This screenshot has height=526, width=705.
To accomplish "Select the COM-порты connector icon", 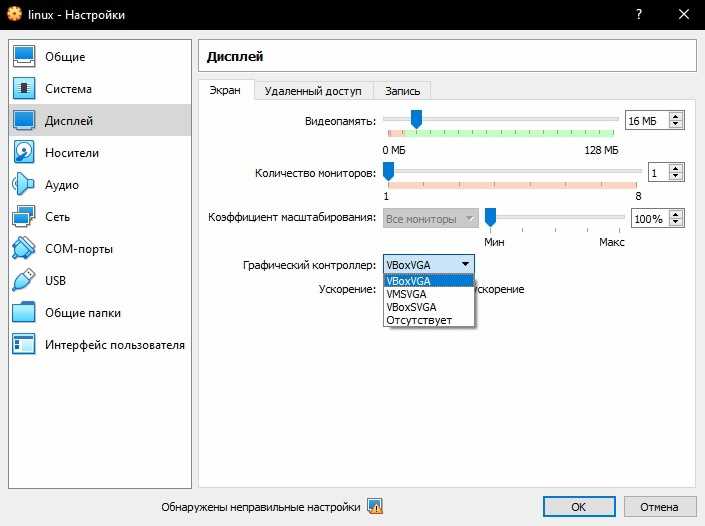I will coord(24,248).
